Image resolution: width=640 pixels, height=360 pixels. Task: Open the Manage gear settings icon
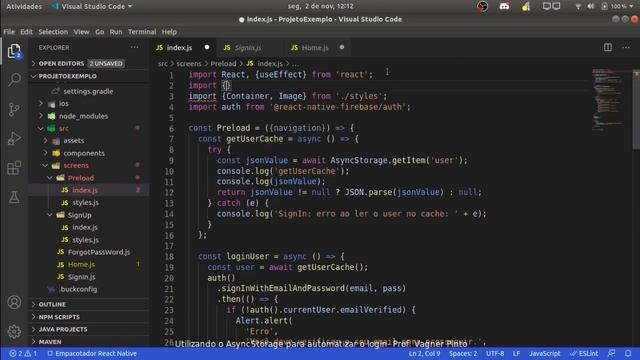click(14, 331)
